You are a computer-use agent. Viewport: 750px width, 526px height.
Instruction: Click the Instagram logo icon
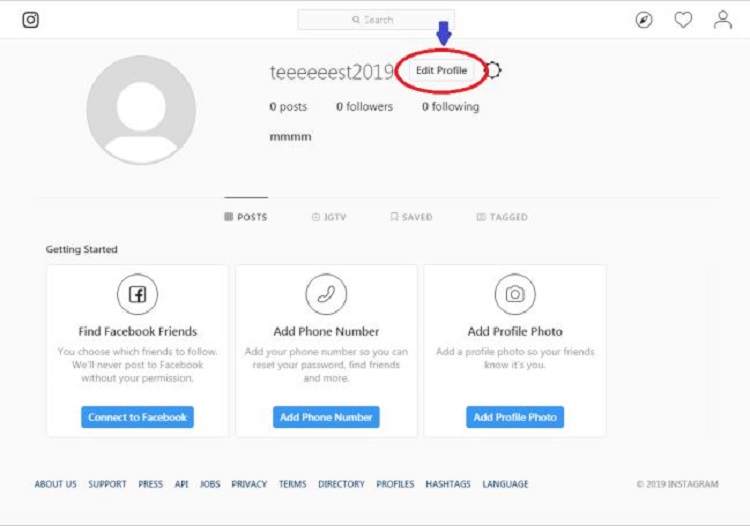click(31, 20)
